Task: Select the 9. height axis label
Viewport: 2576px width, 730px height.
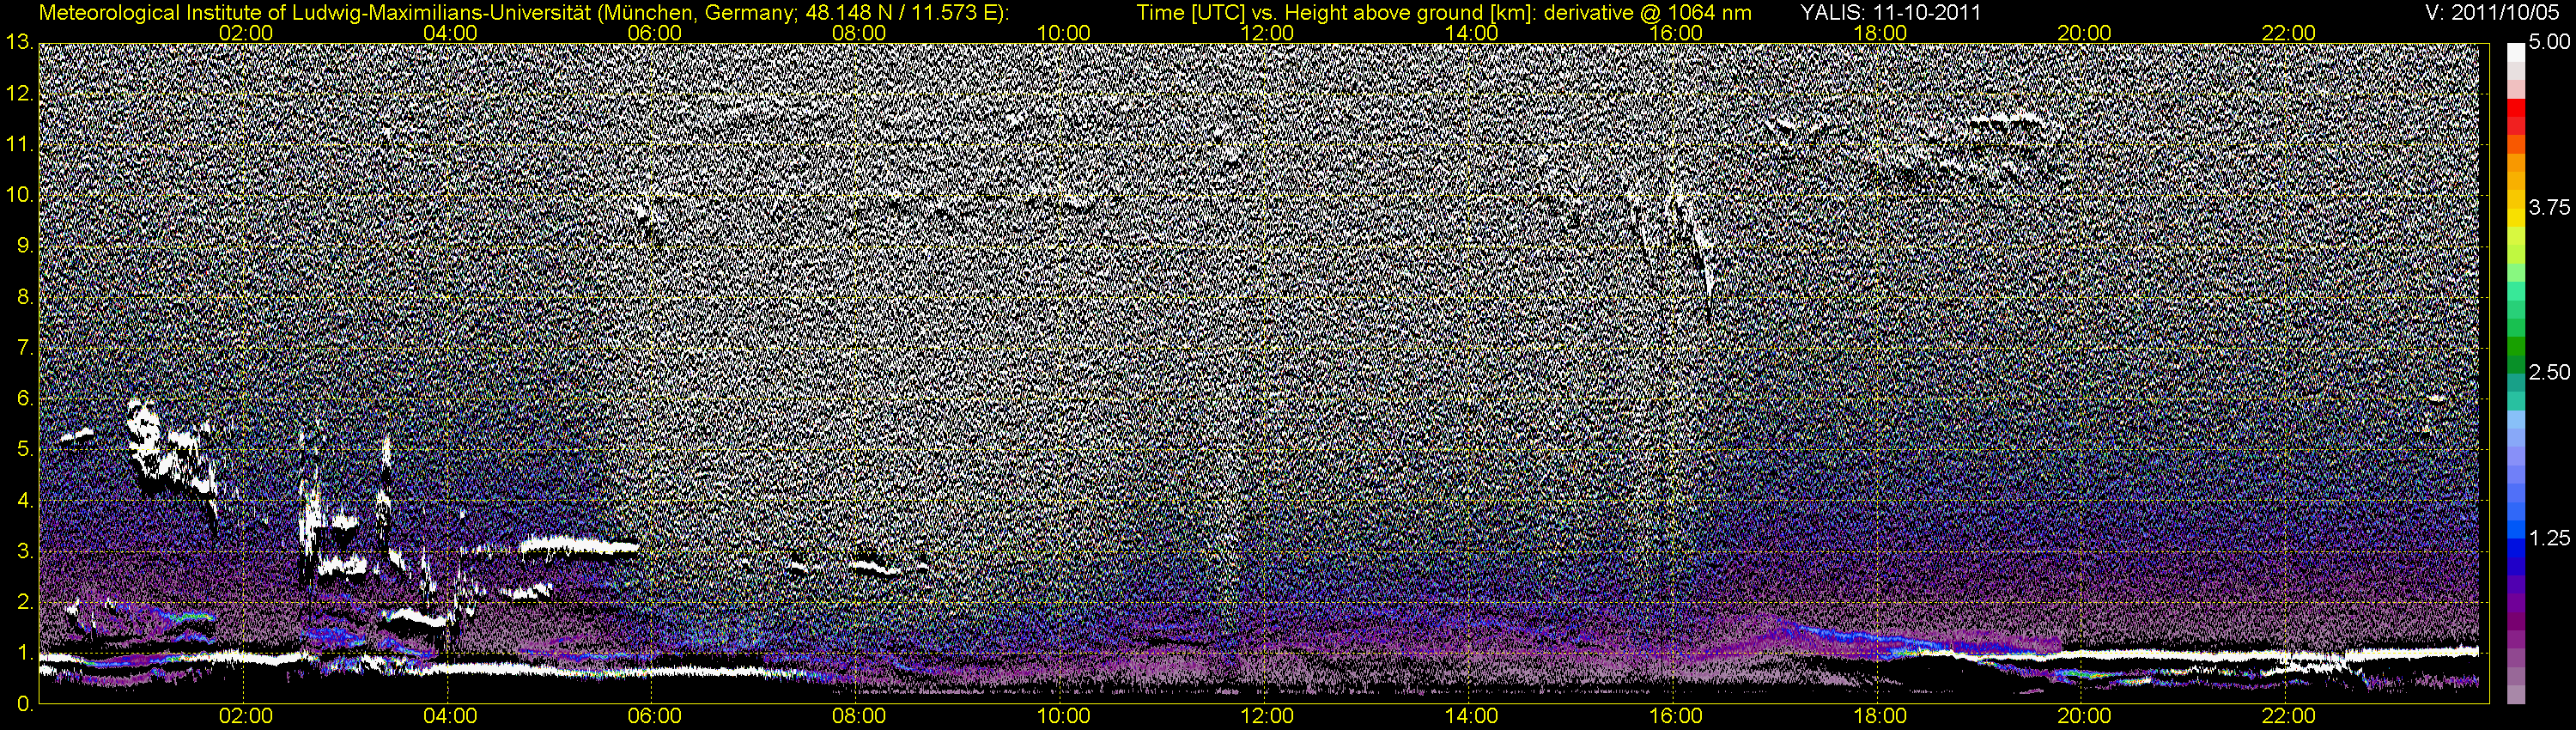Action: [x=24, y=247]
